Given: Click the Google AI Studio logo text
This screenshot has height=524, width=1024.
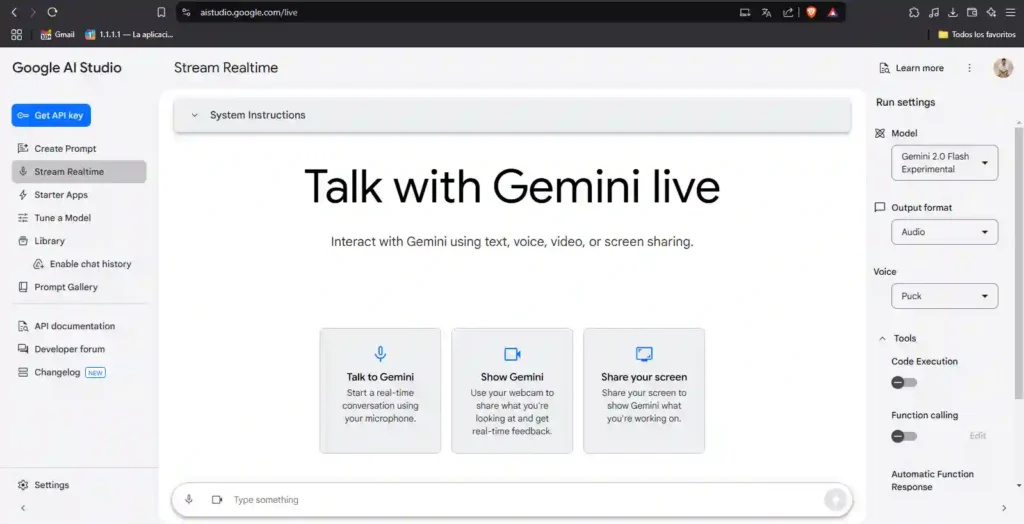Looking at the screenshot, I should (x=67, y=68).
